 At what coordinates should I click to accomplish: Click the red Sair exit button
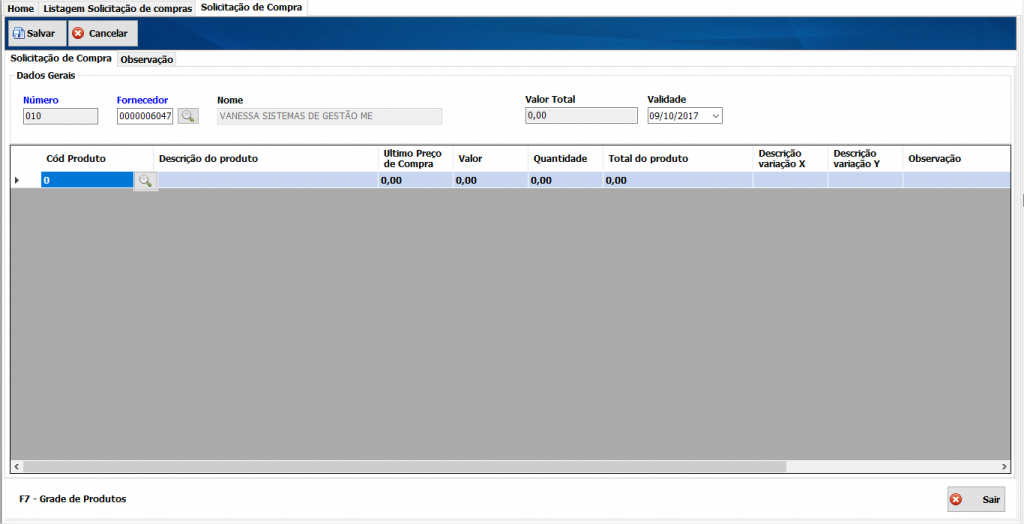click(x=976, y=499)
